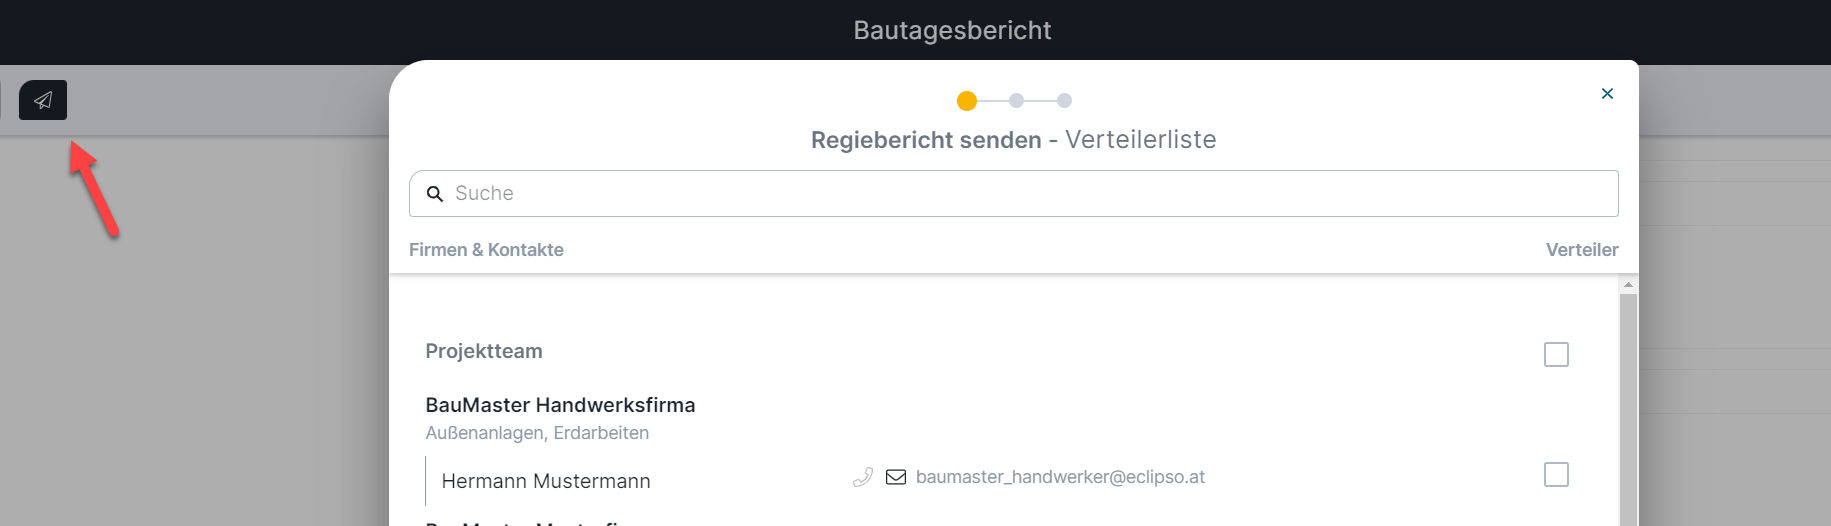Jump to the third wizard step dot

coord(1064,101)
